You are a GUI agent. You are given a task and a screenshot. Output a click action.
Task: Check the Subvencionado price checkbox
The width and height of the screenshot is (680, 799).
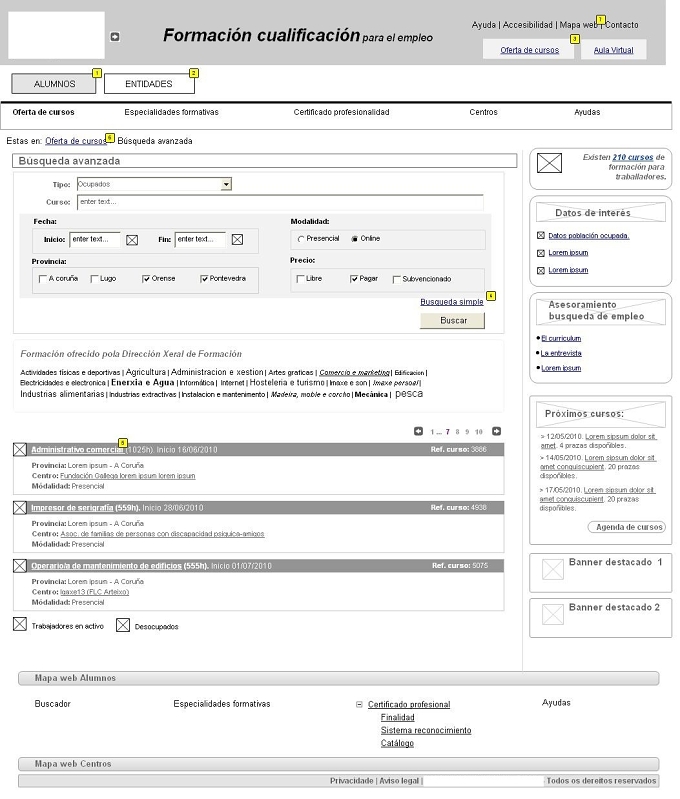point(397,279)
